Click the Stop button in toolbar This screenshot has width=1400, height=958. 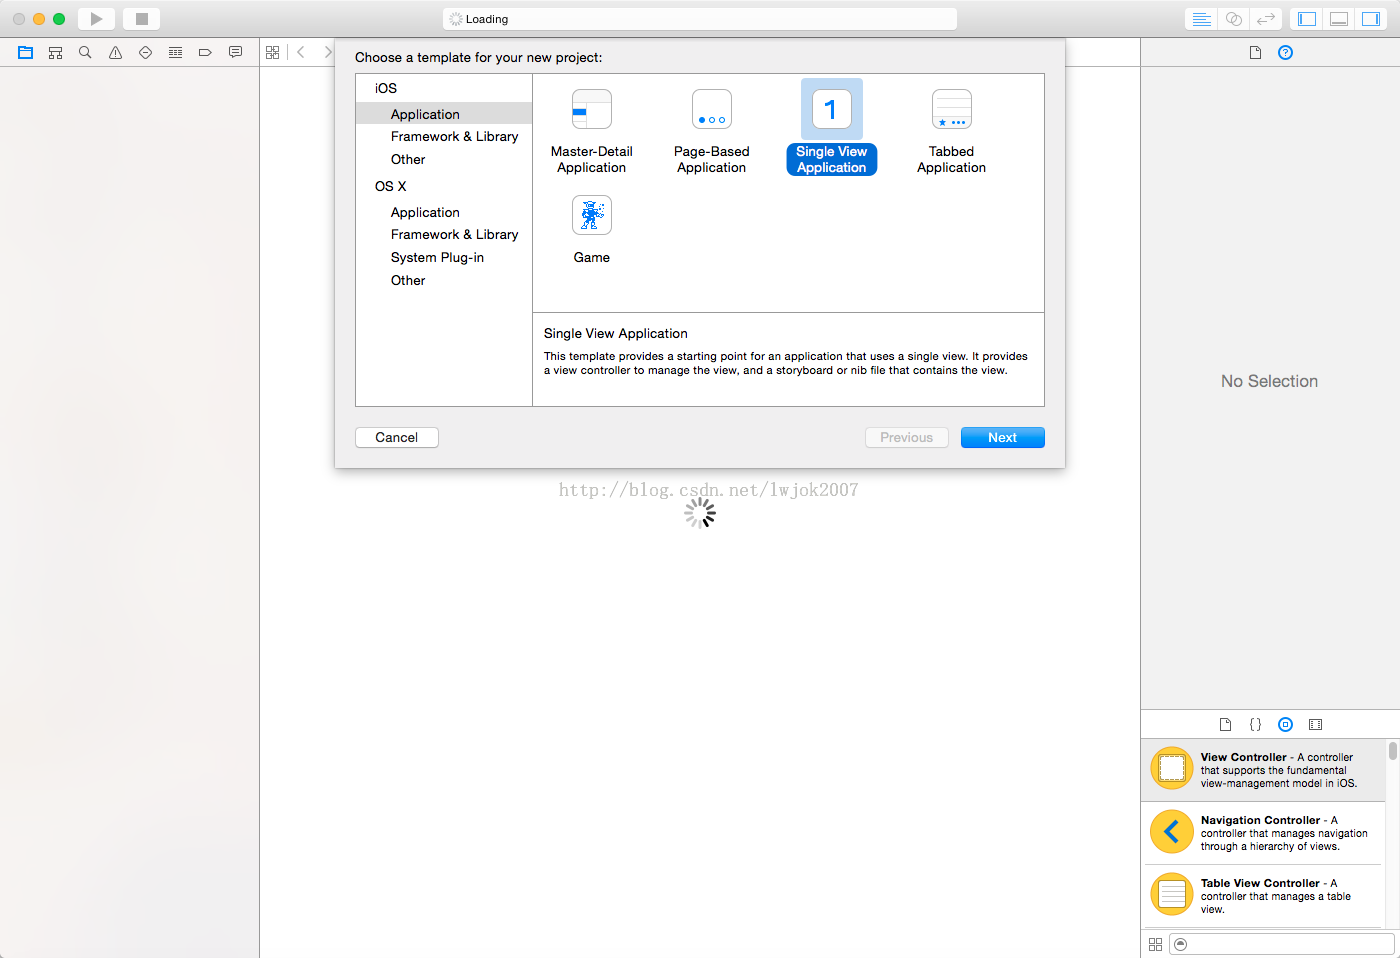point(142,19)
